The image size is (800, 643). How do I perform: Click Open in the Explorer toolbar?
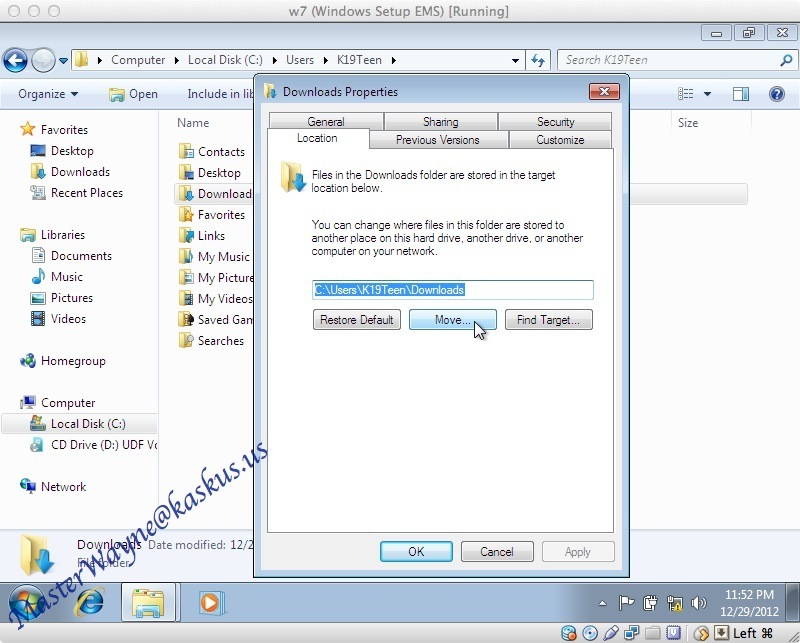coord(134,94)
